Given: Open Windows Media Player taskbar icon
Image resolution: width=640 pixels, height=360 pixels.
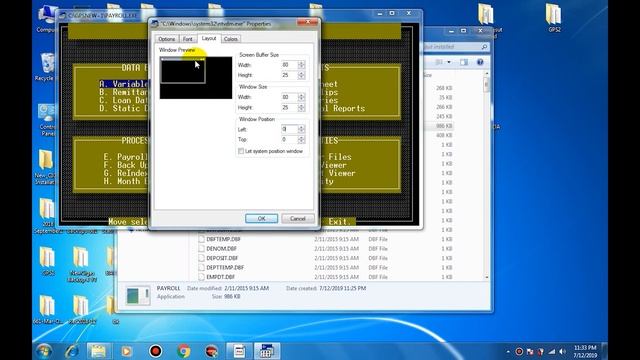Looking at the screenshot, I should [x=127, y=351].
